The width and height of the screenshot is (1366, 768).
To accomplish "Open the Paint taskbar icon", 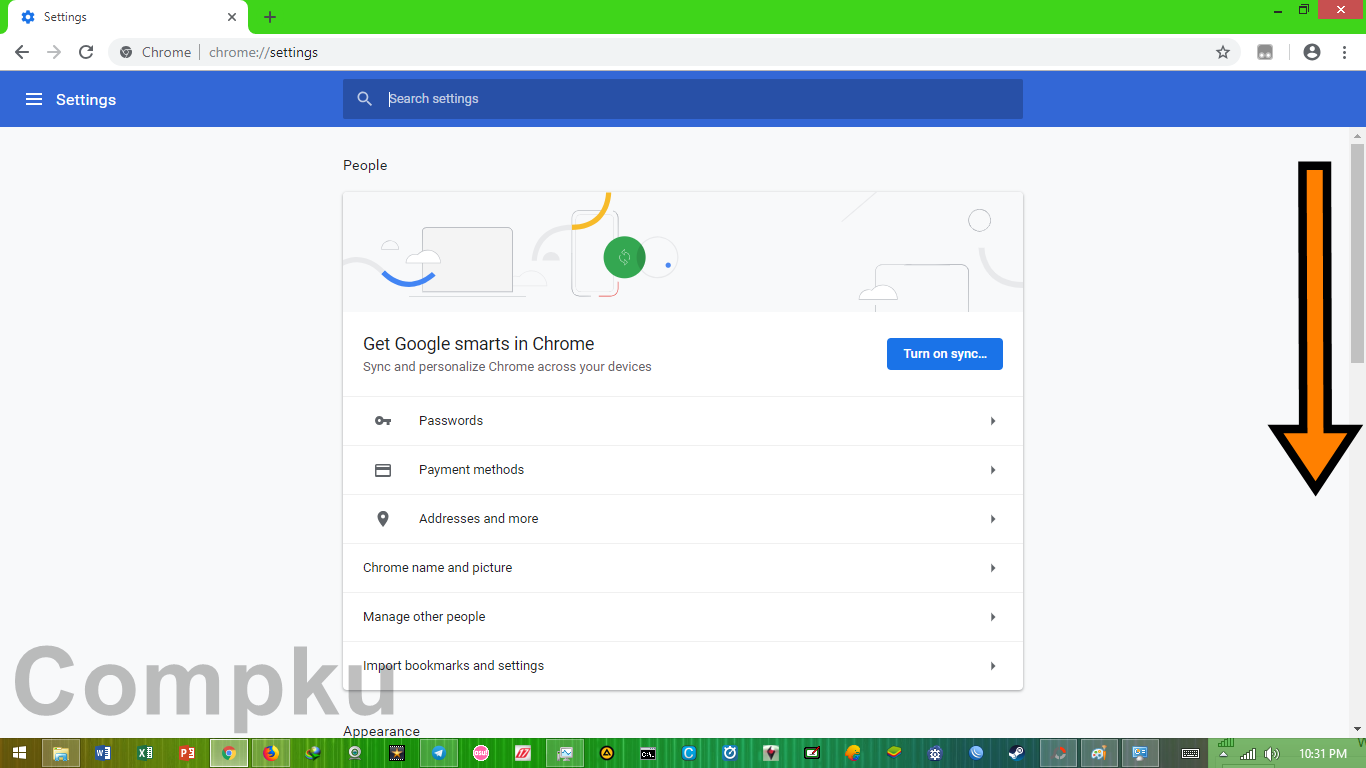I will click(1100, 753).
